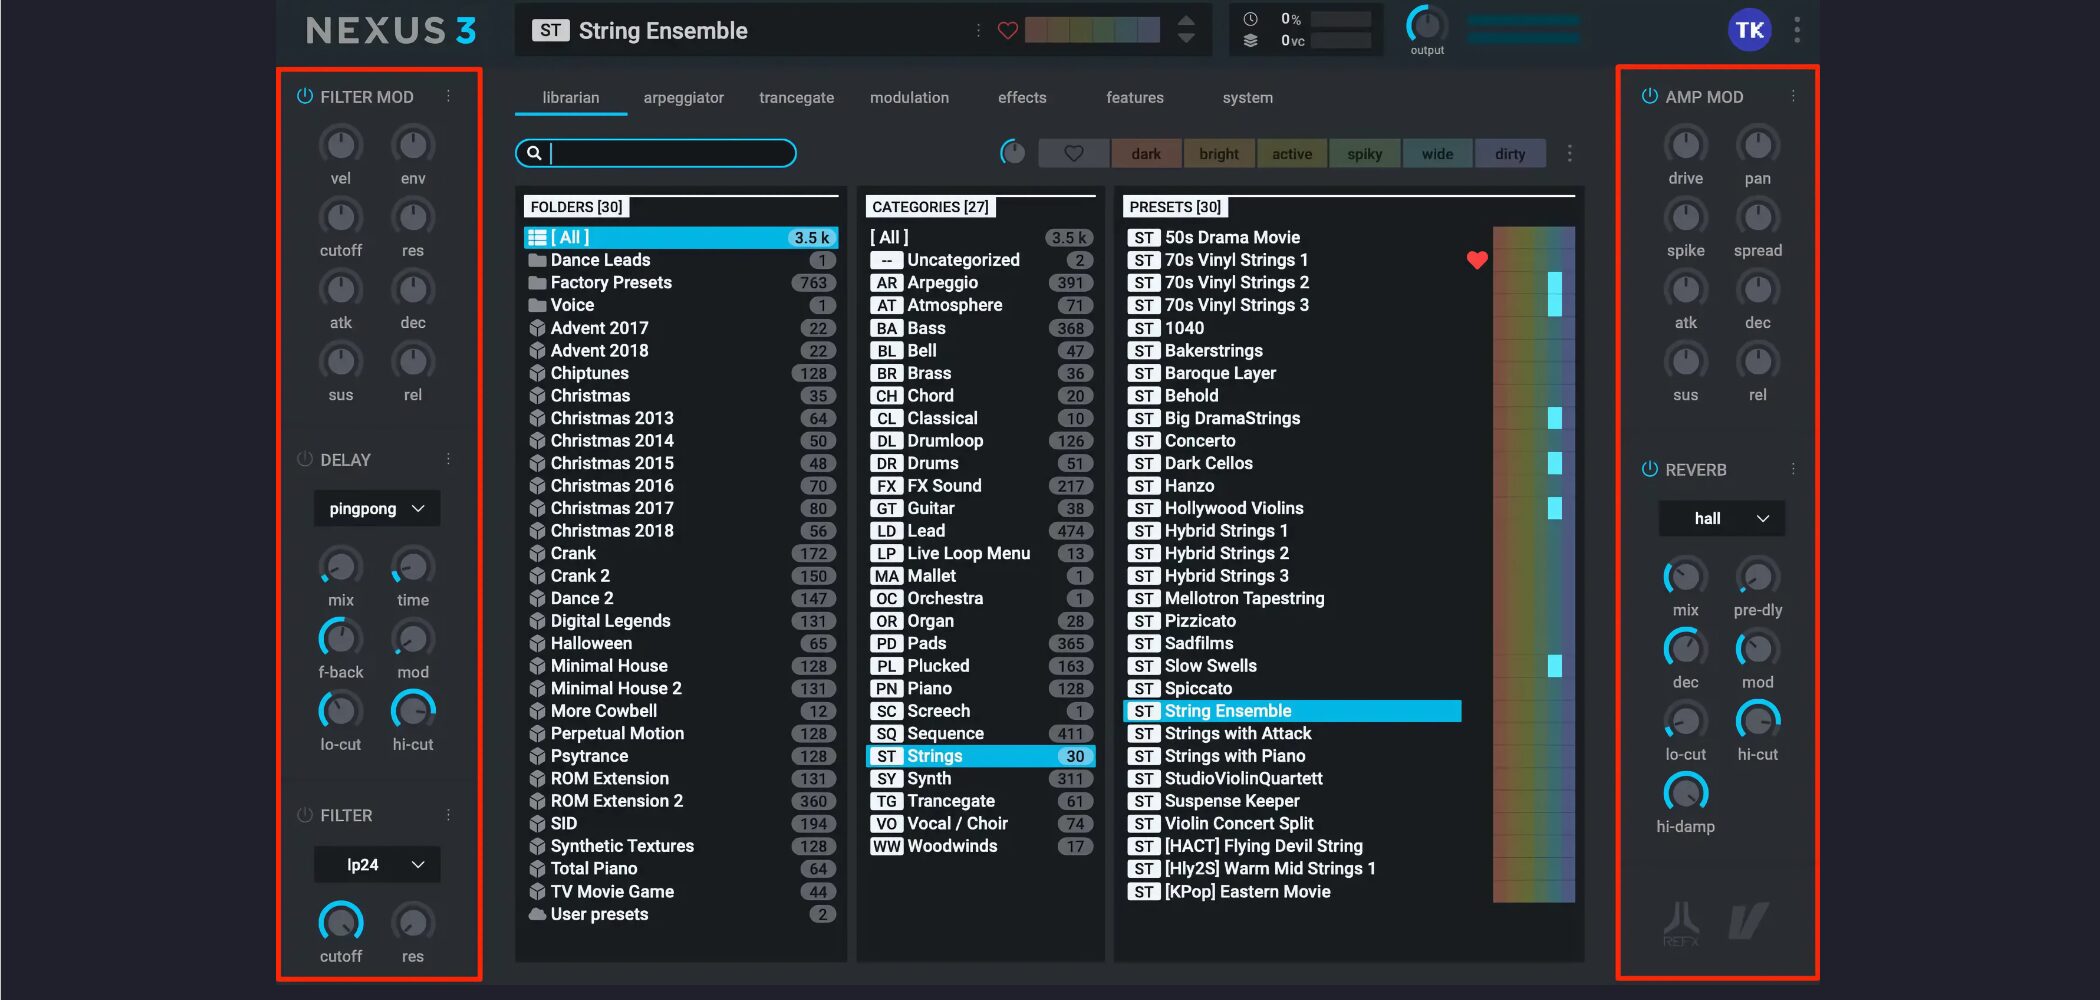The height and width of the screenshot is (1000, 2100).
Task: Switch to the modulation tab
Action: [x=909, y=97]
